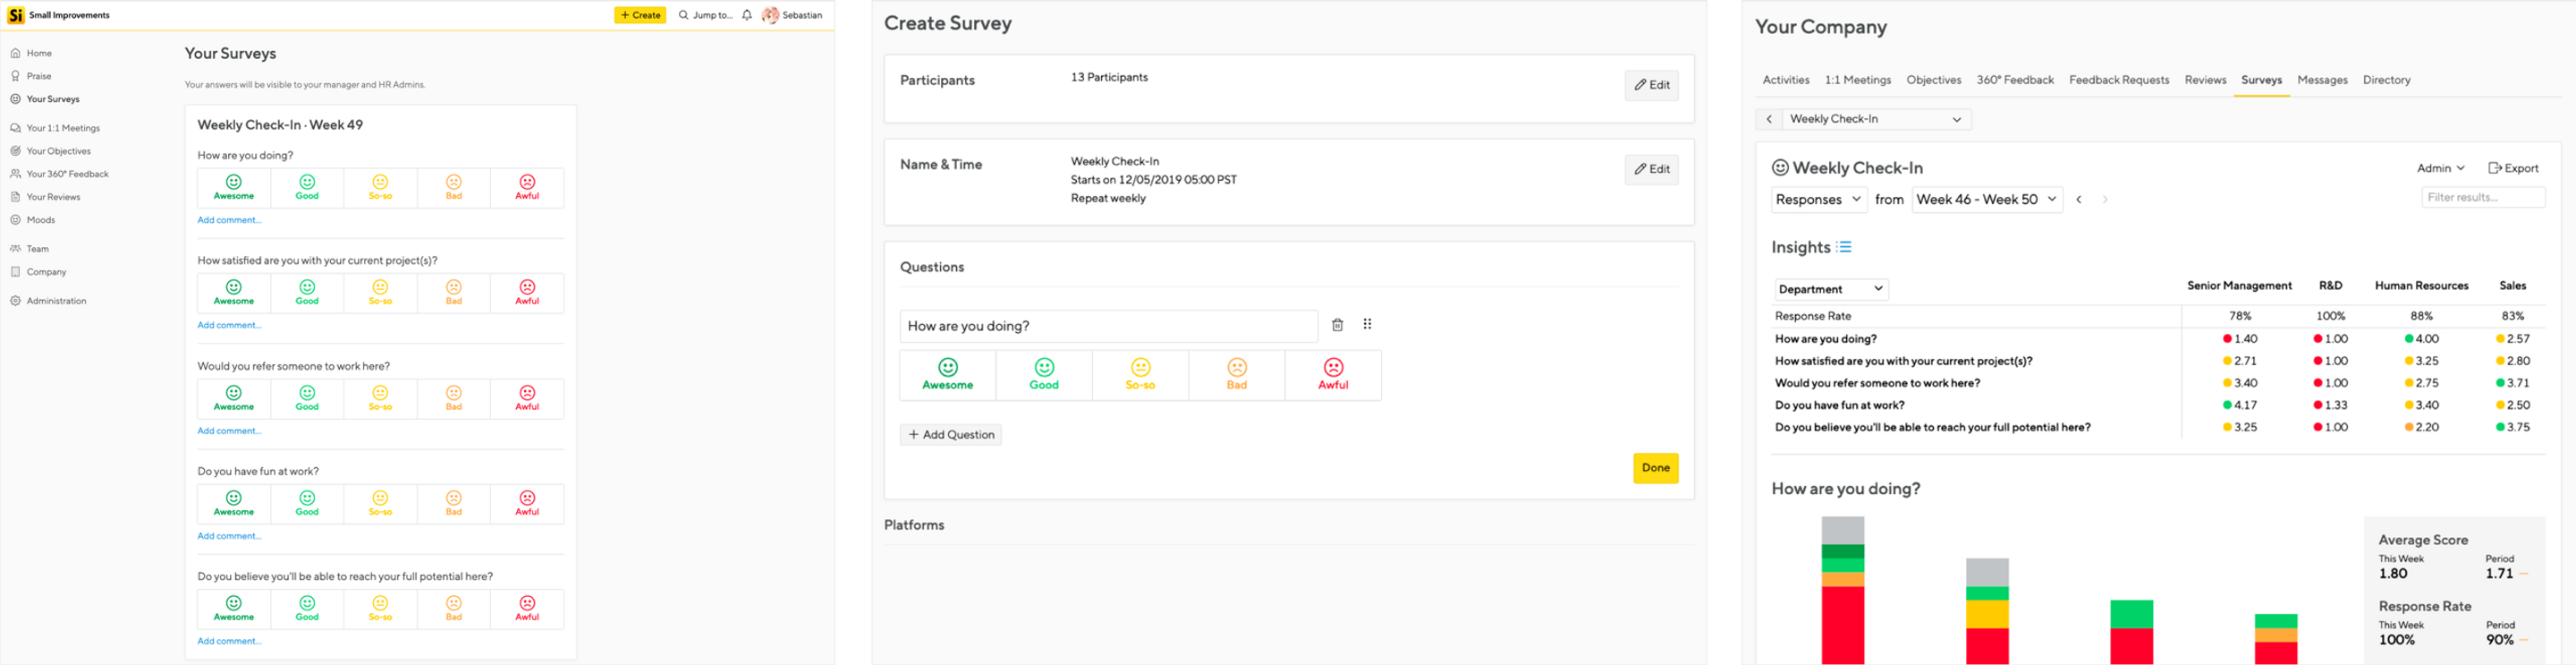This screenshot has width=2576, height=665.
Task: Switch to Activities tab
Action: click(1785, 80)
